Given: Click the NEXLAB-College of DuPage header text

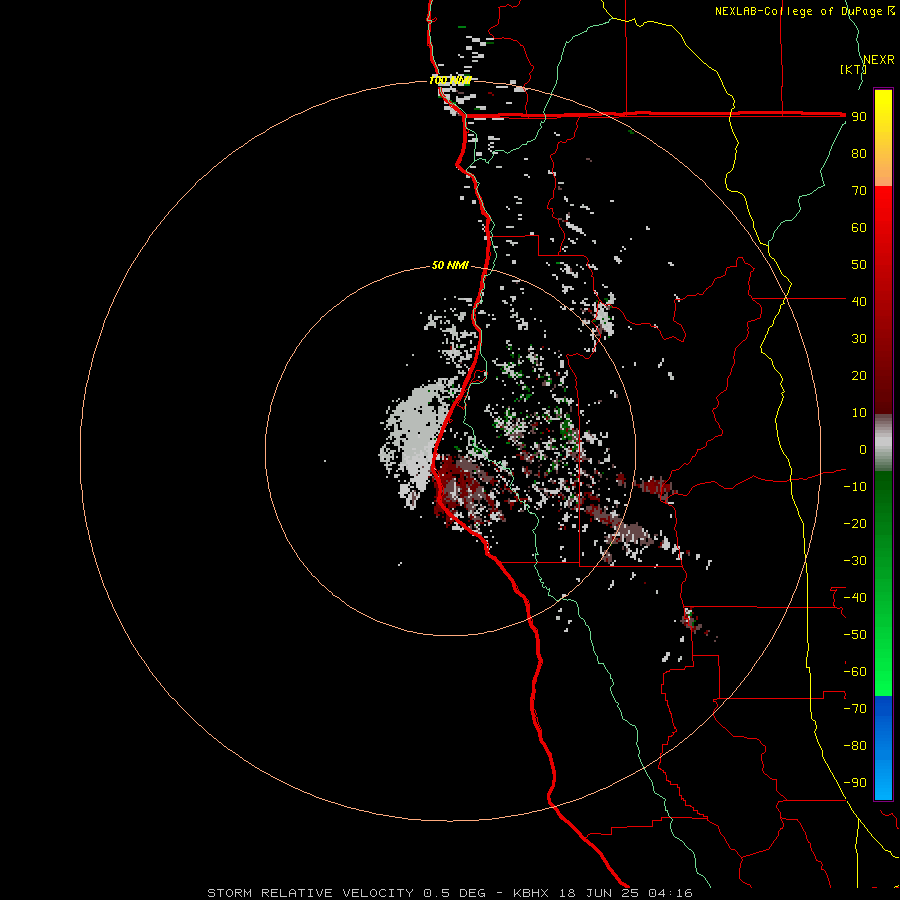Looking at the screenshot, I should [805, 11].
